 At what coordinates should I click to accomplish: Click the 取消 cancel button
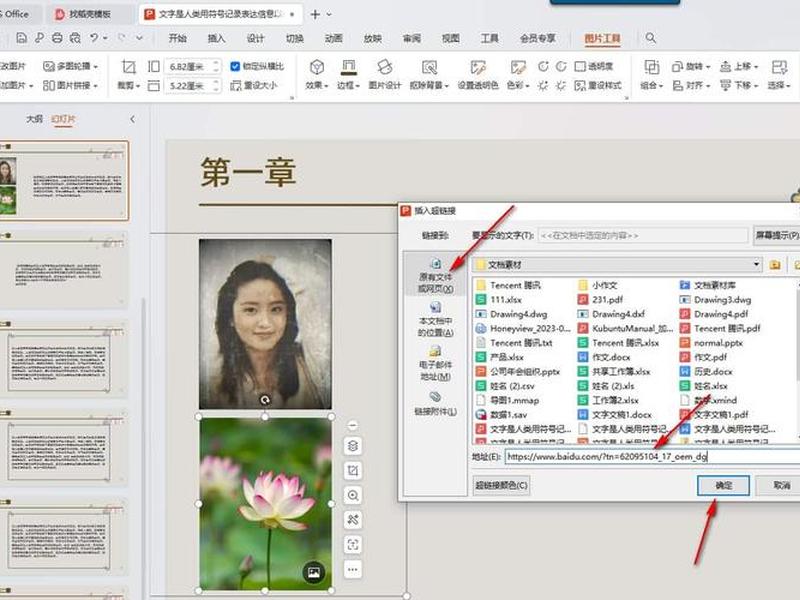(x=781, y=485)
